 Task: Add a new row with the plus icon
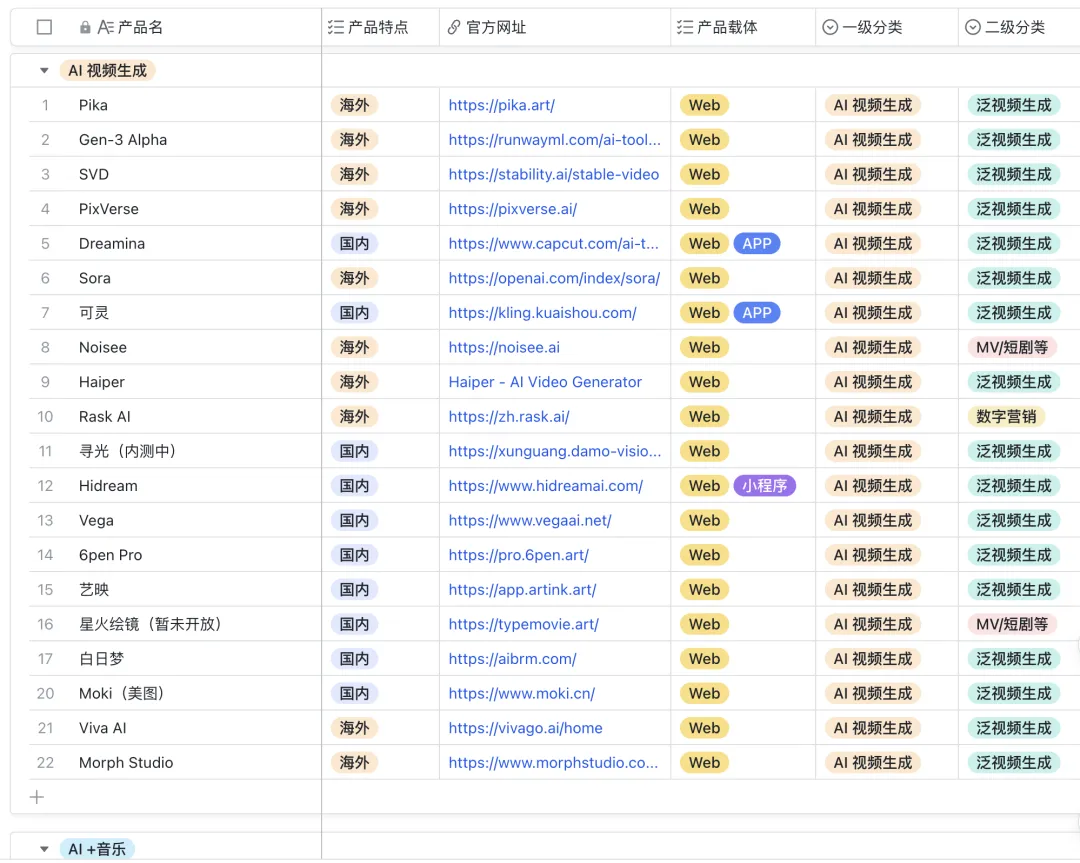click(x=37, y=797)
